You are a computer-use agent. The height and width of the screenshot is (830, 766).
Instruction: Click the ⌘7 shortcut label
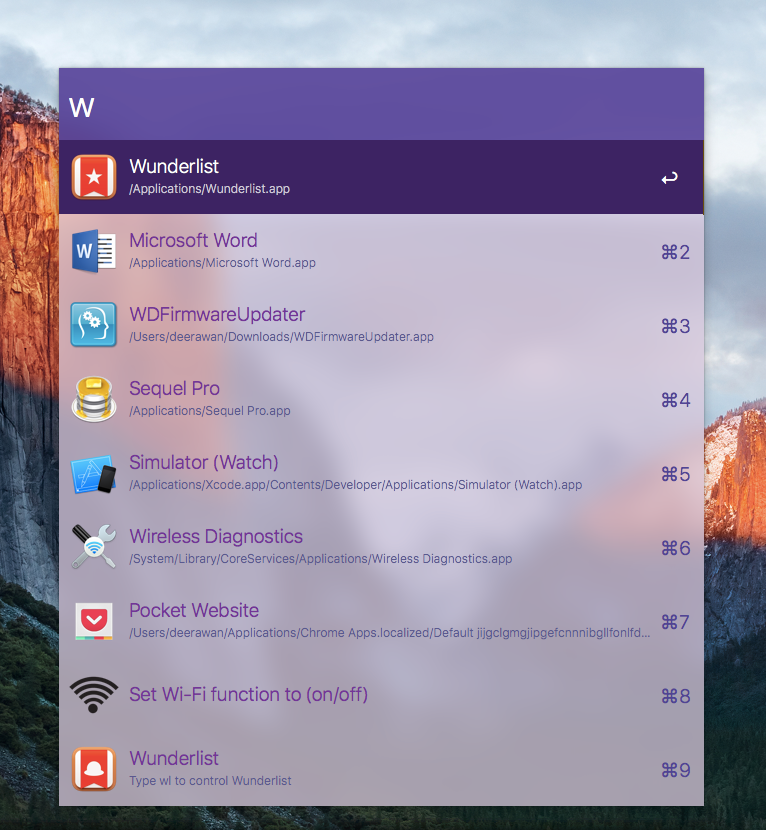point(675,622)
